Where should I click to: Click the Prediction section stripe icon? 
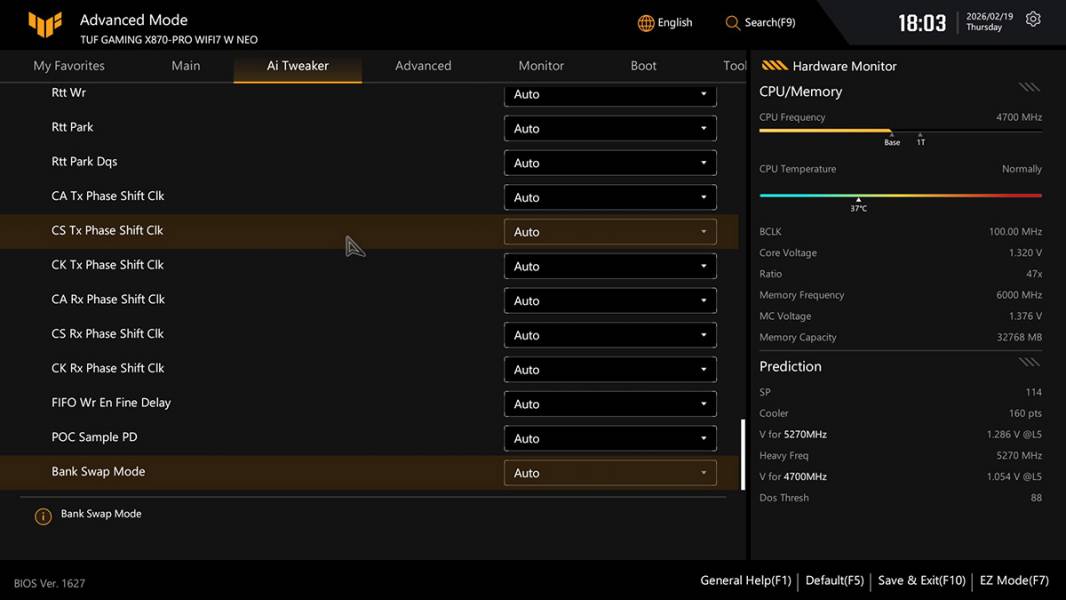click(x=1029, y=362)
